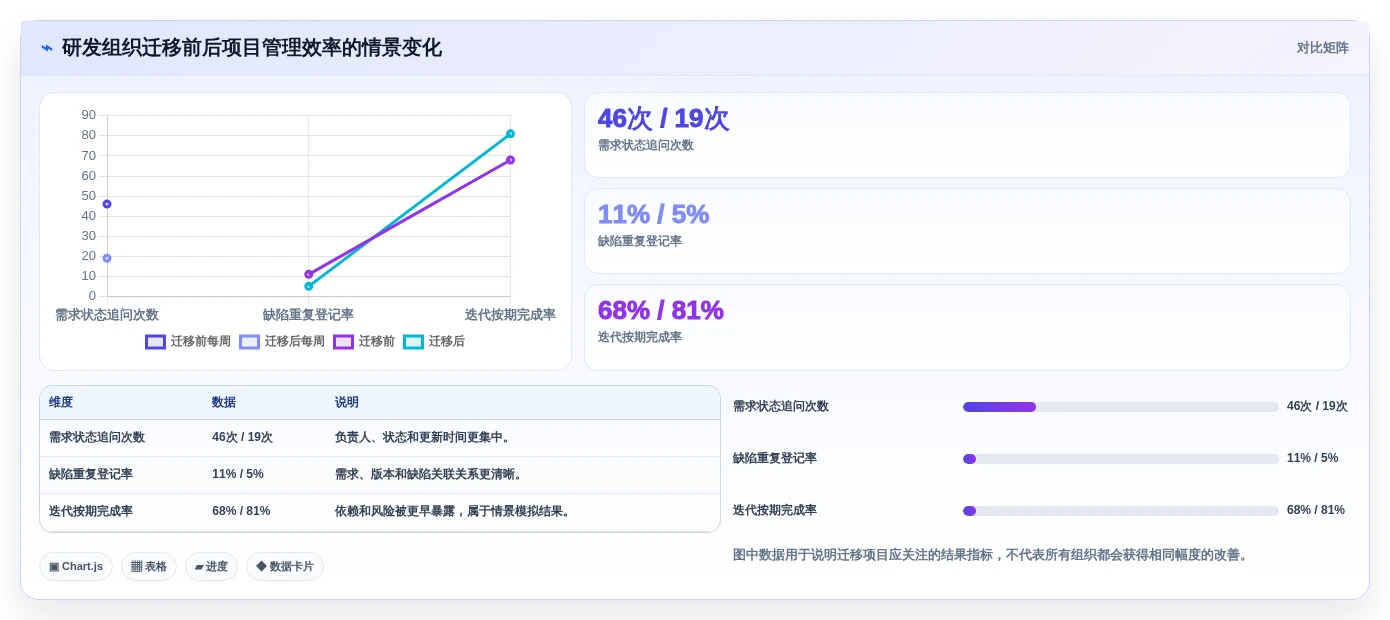Click the progress label 缺陷重复登记率
1390x620 pixels.
(775, 459)
